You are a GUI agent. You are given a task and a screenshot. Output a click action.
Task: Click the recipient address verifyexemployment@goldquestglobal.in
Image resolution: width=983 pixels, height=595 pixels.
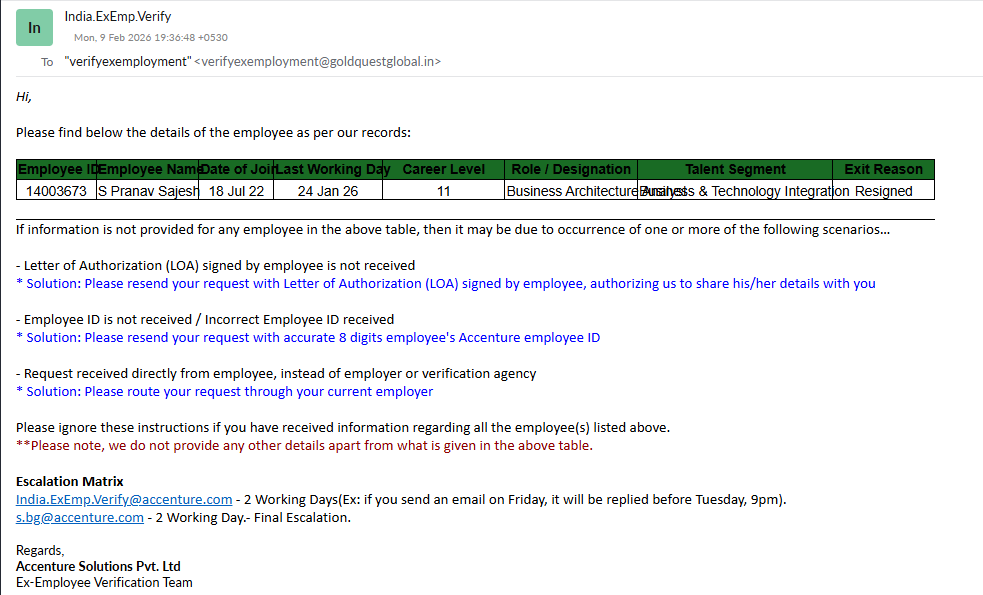click(x=317, y=61)
